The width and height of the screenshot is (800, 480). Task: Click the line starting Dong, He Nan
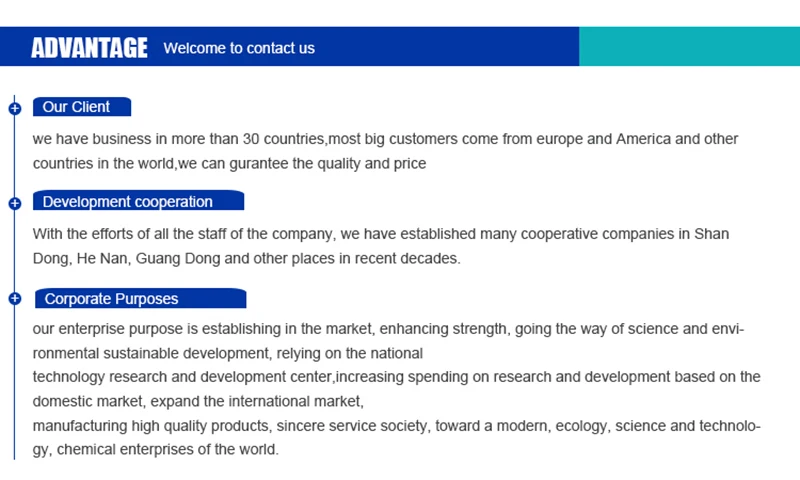point(246,258)
